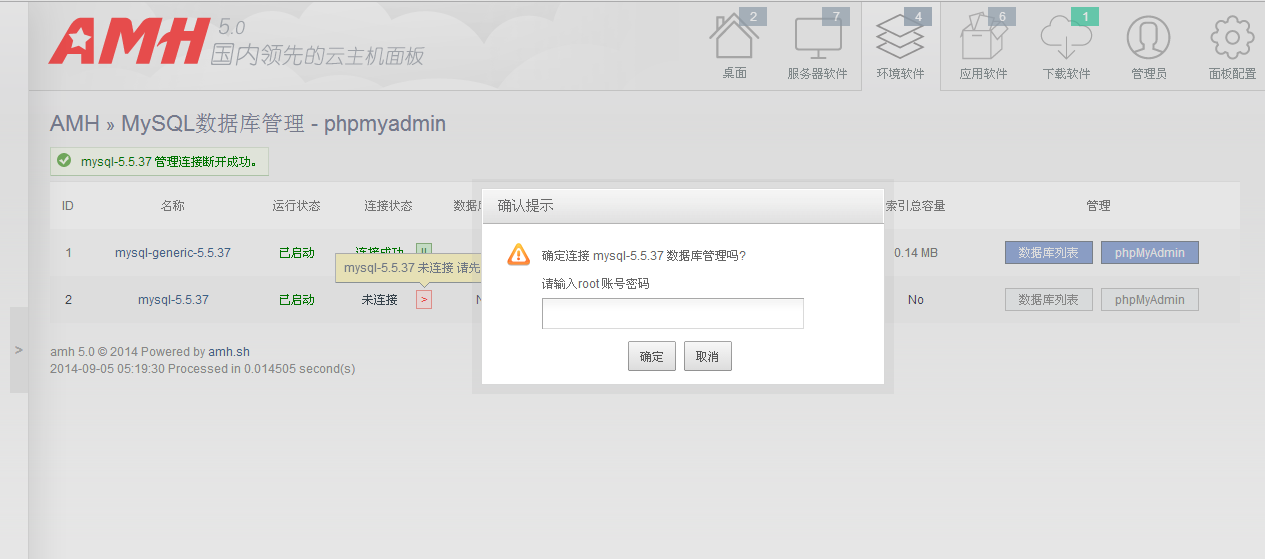Click the mysql-5.5.37 name link
The width and height of the screenshot is (1265, 559).
pyautogui.click(x=173, y=300)
